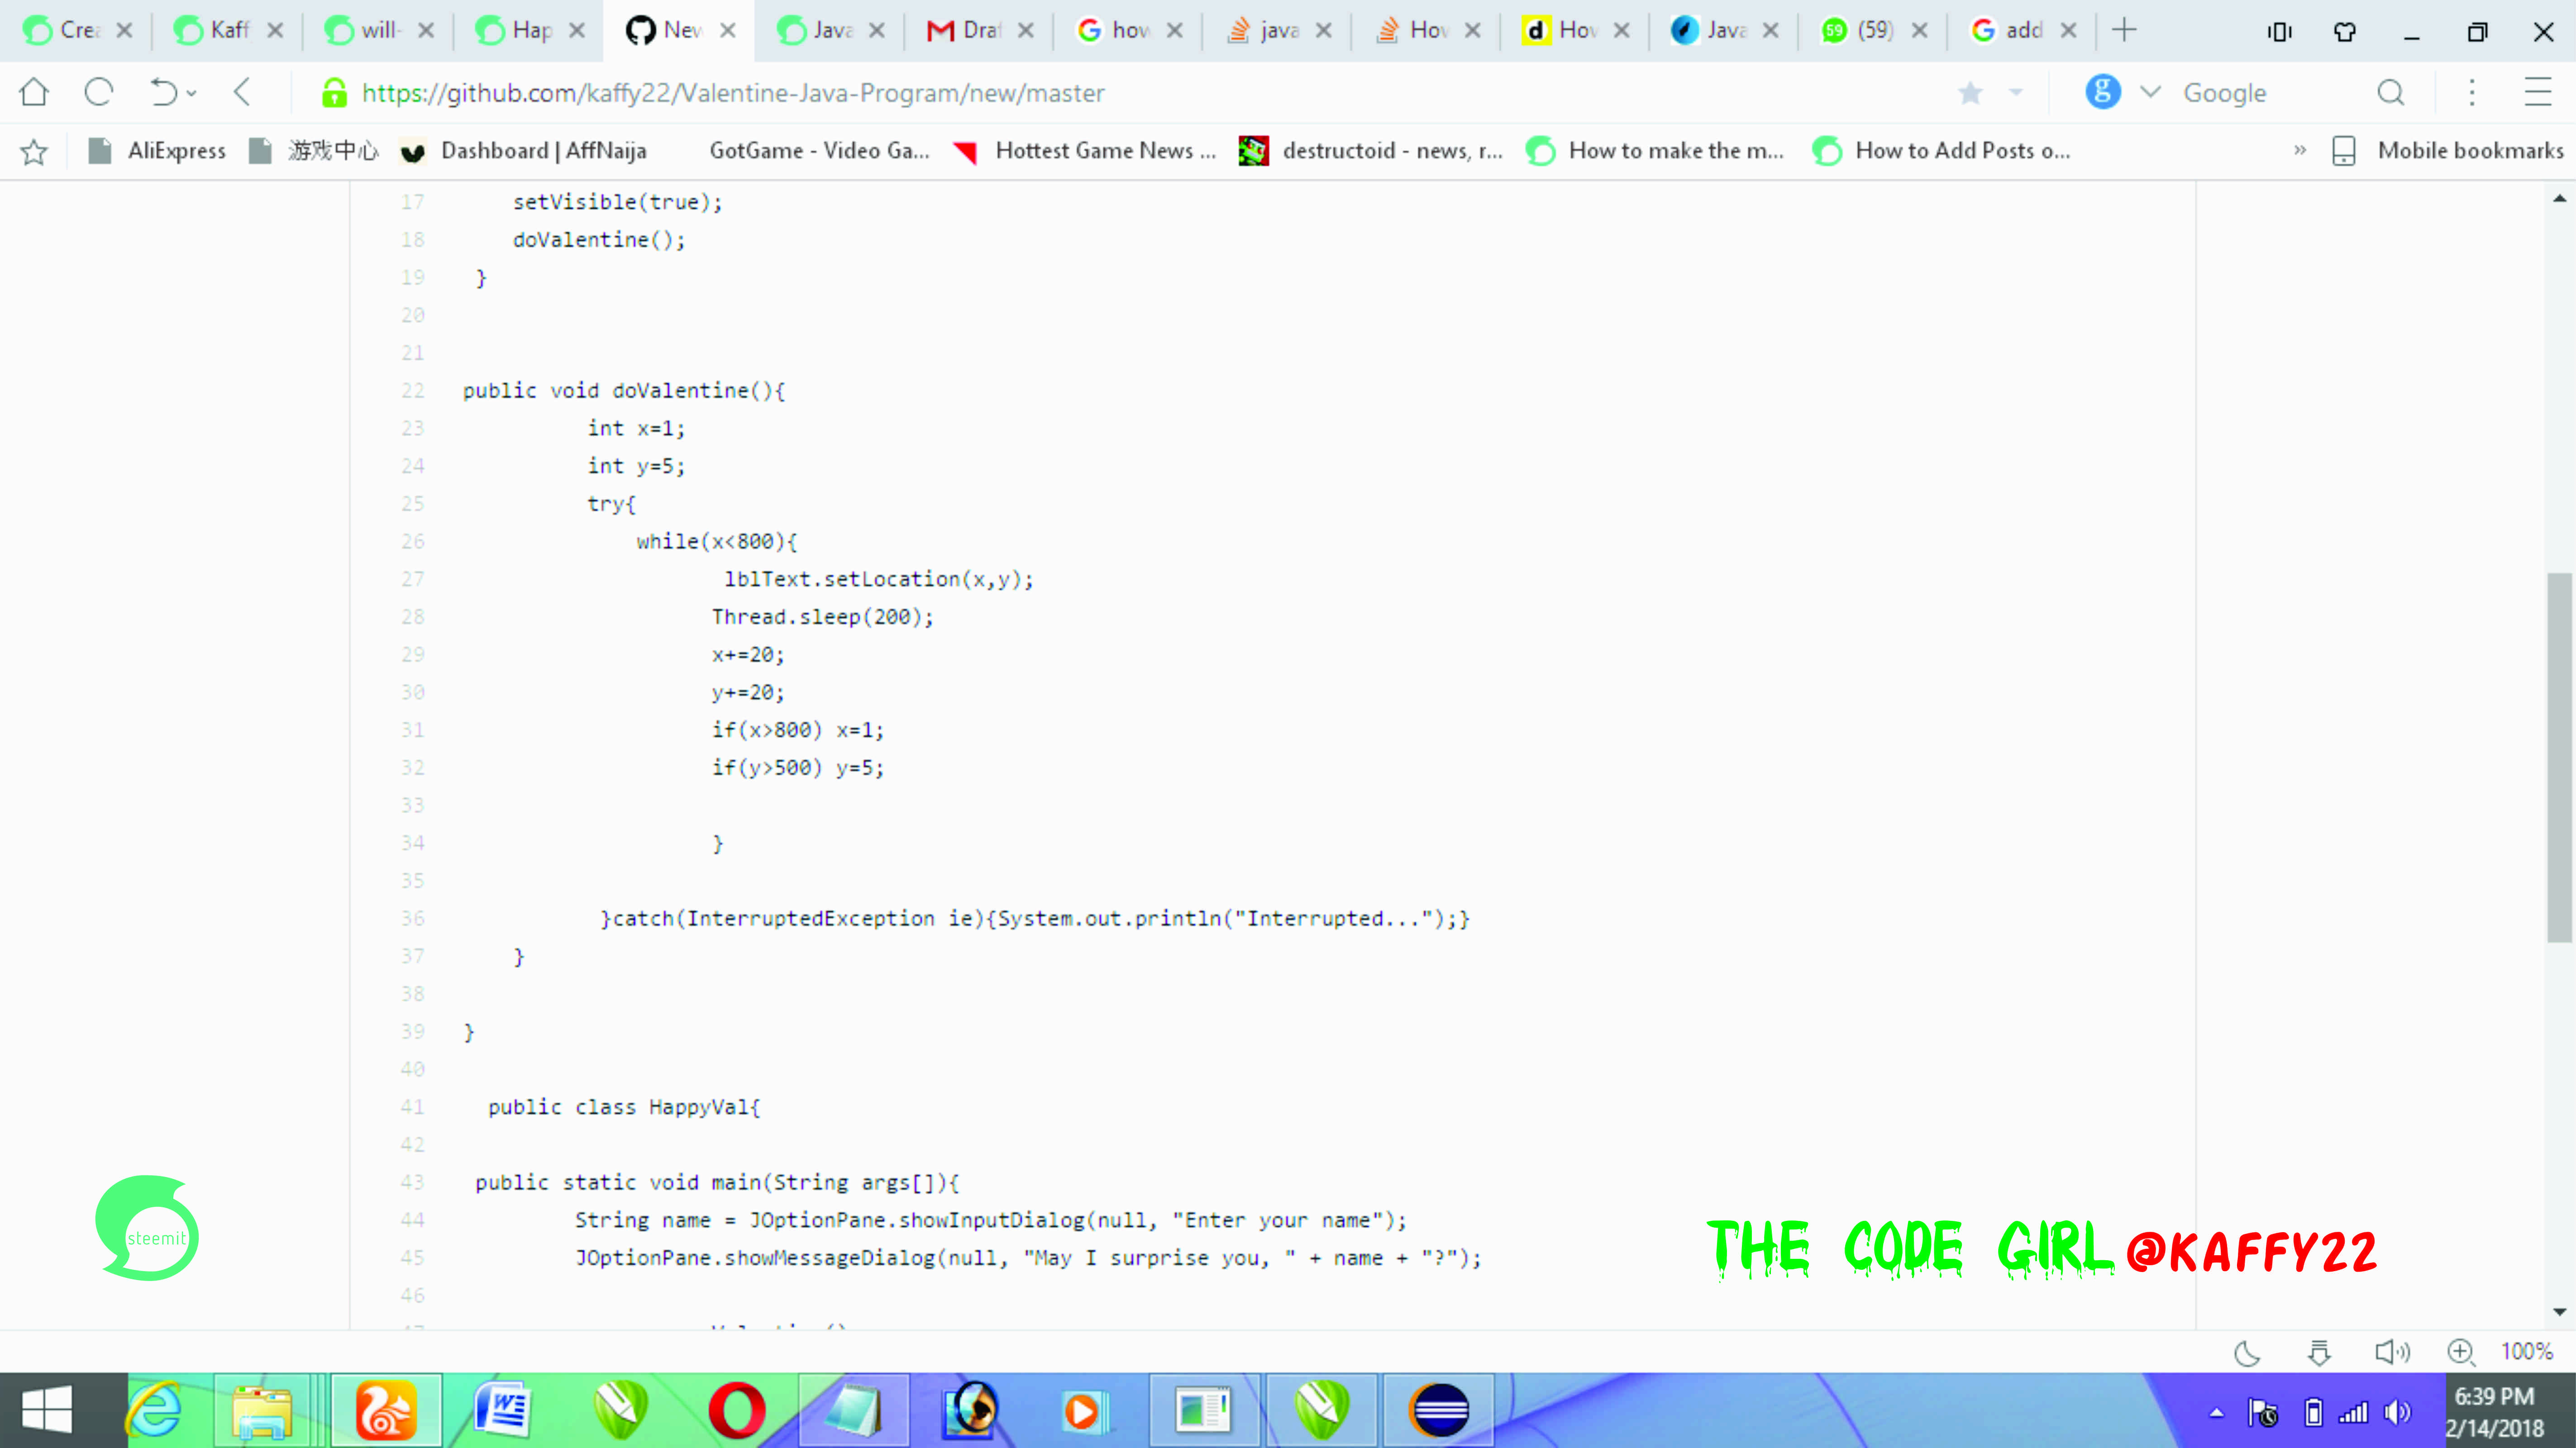
Task: Expand the bookmarks overflow chevron
Action: click(x=2300, y=150)
